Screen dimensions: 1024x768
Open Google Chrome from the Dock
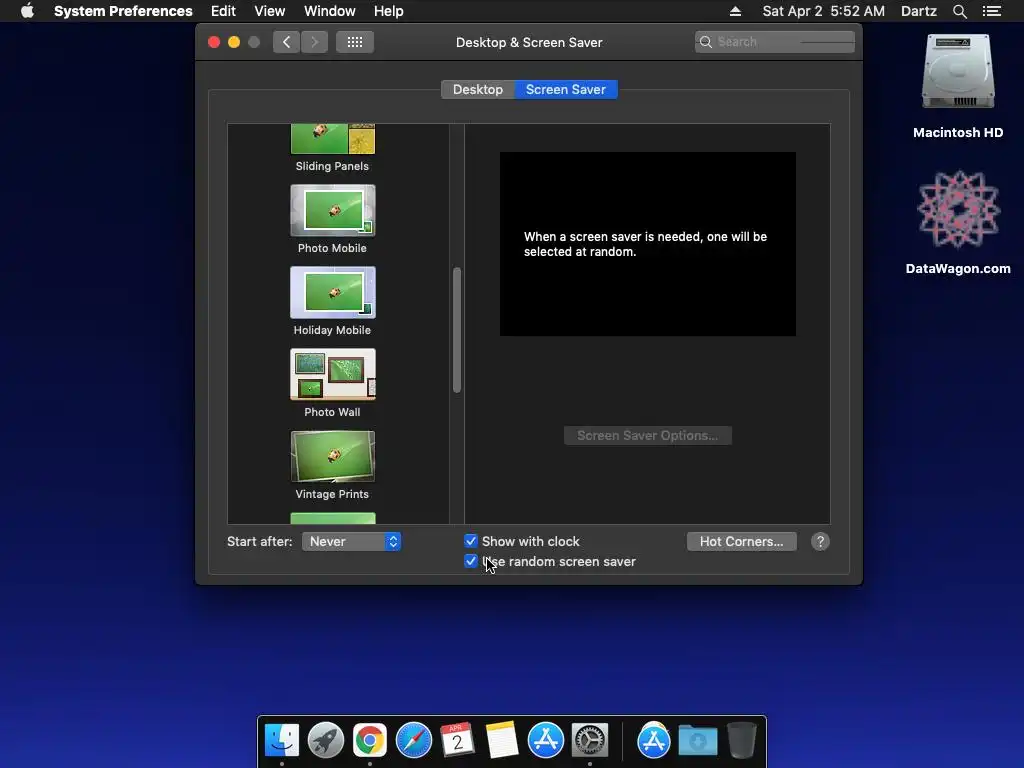[x=370, y=741]
